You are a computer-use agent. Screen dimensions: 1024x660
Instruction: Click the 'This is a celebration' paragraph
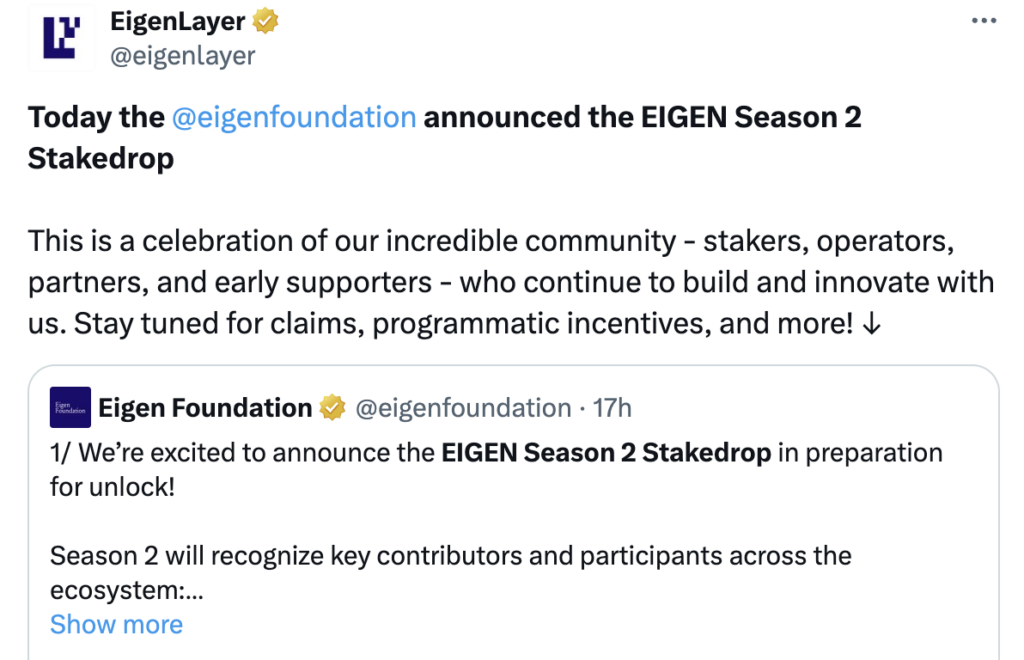pyautogui.click(x=511, y=282)
